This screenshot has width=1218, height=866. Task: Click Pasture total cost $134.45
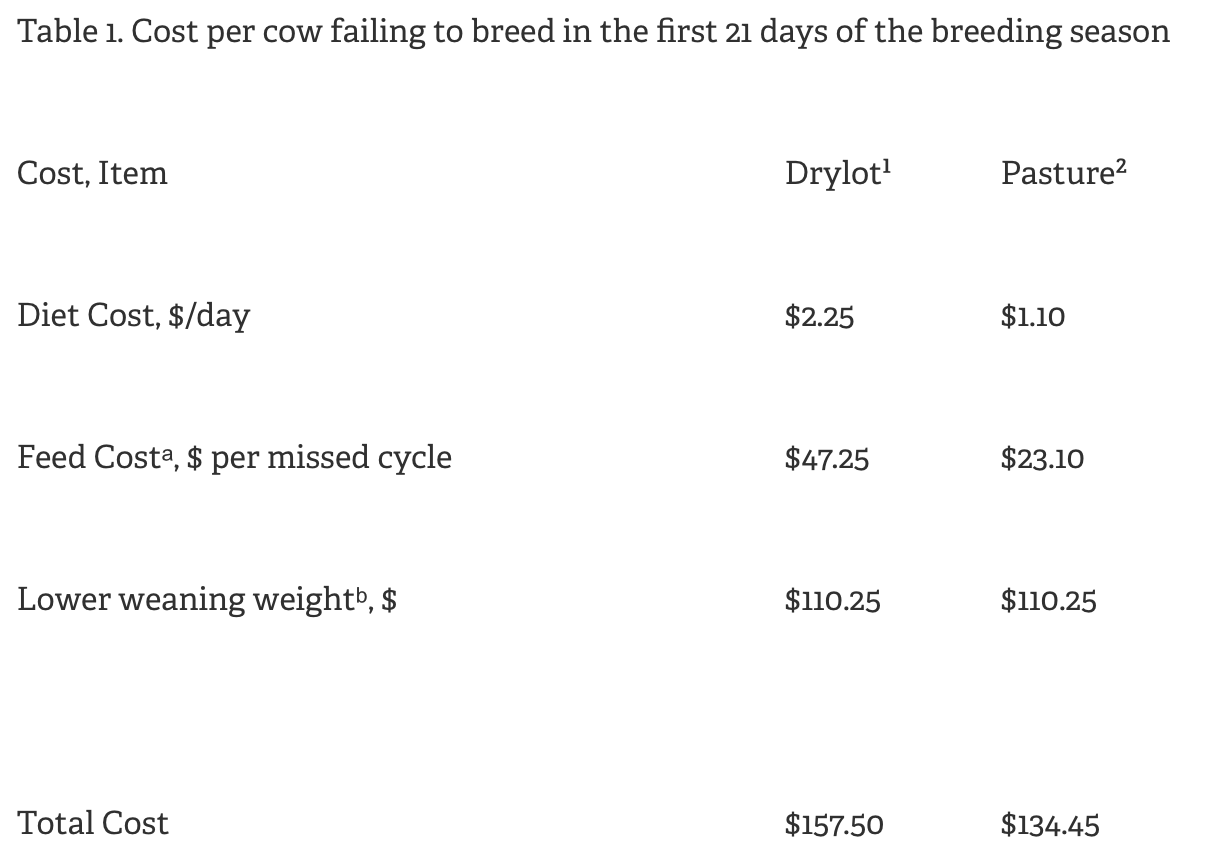click(1050, 826)
